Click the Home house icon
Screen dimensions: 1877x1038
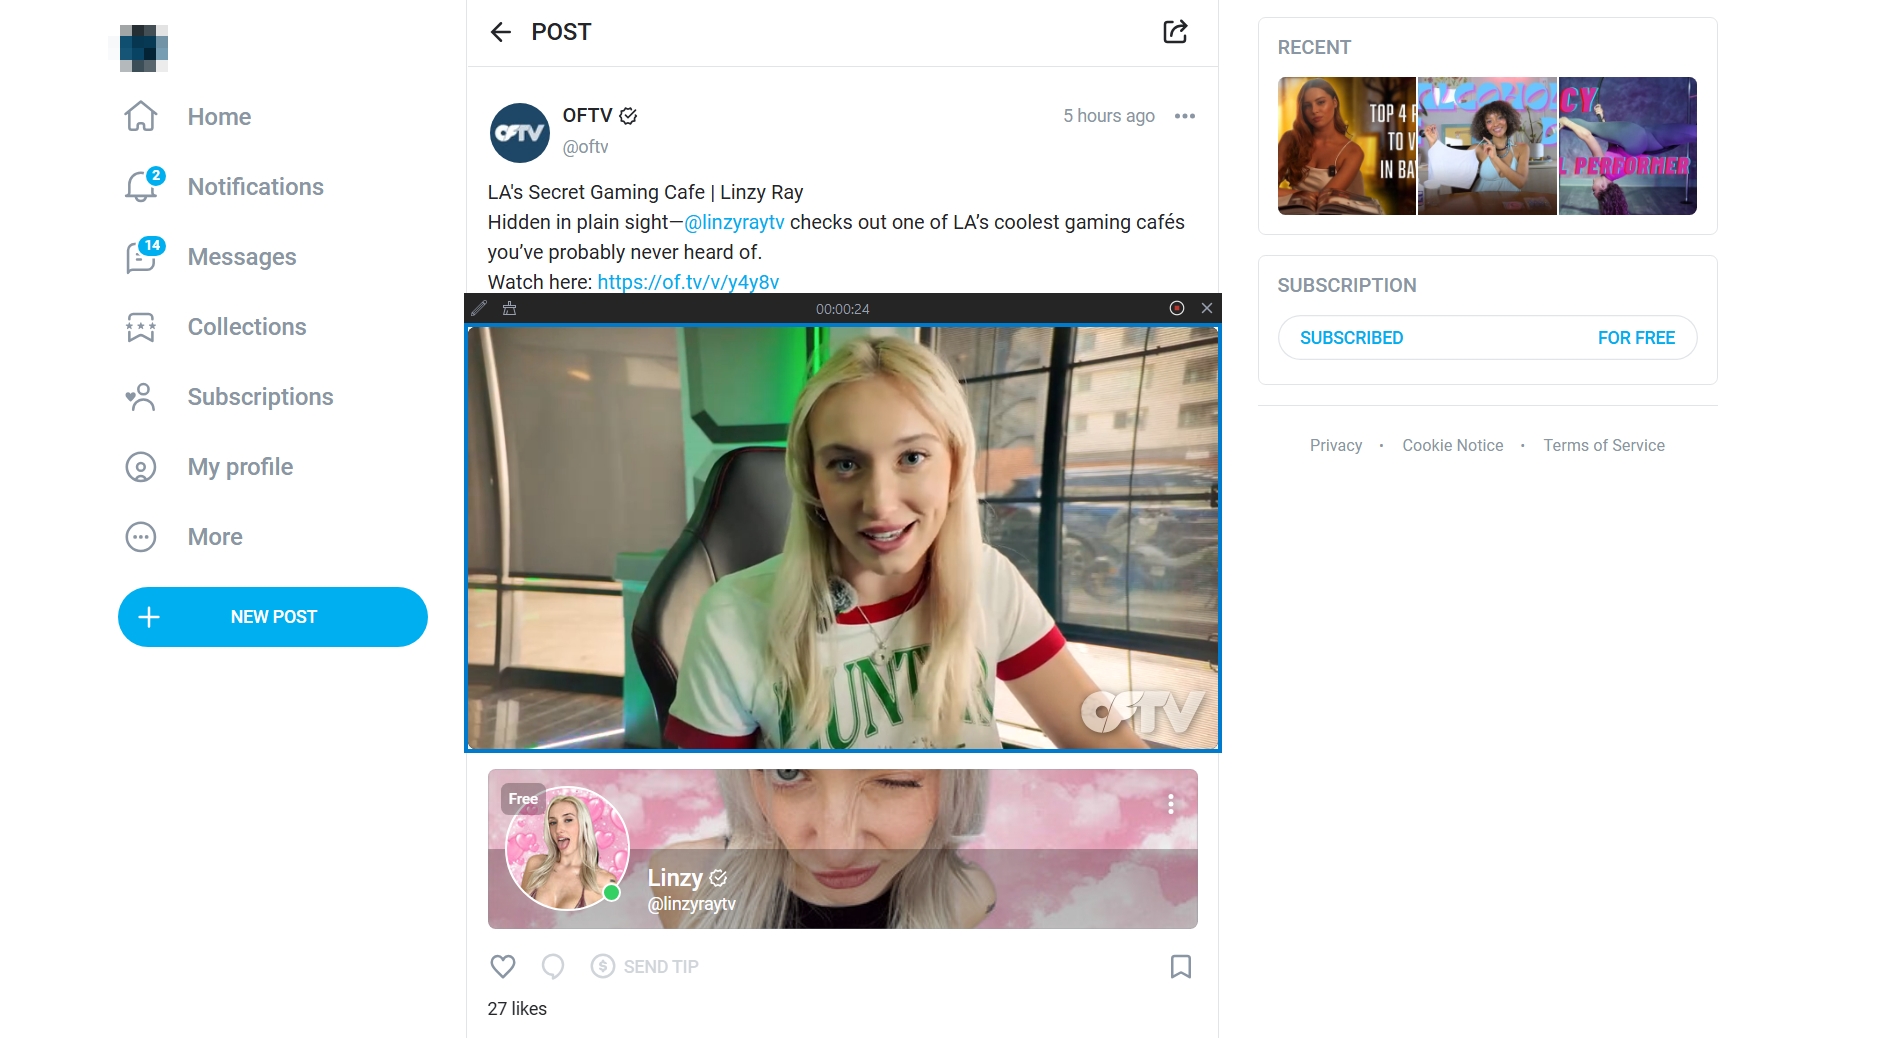[x=141, y=117]
